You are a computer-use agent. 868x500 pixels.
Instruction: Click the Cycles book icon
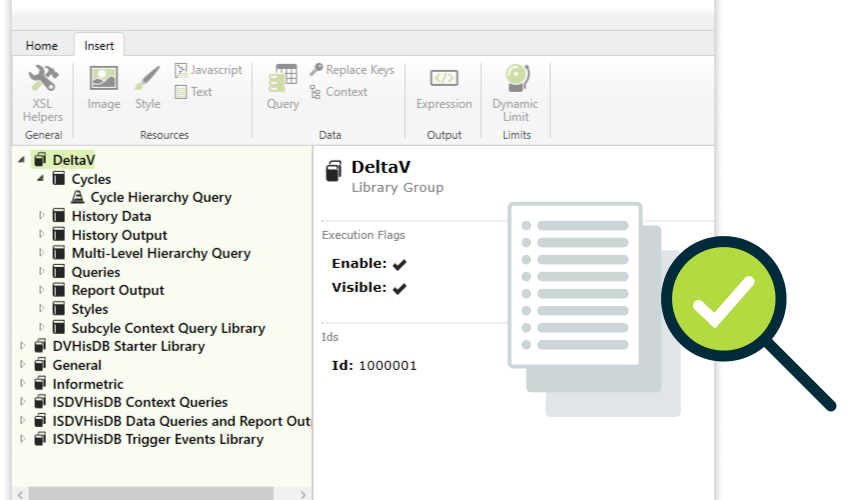point(59,179)
